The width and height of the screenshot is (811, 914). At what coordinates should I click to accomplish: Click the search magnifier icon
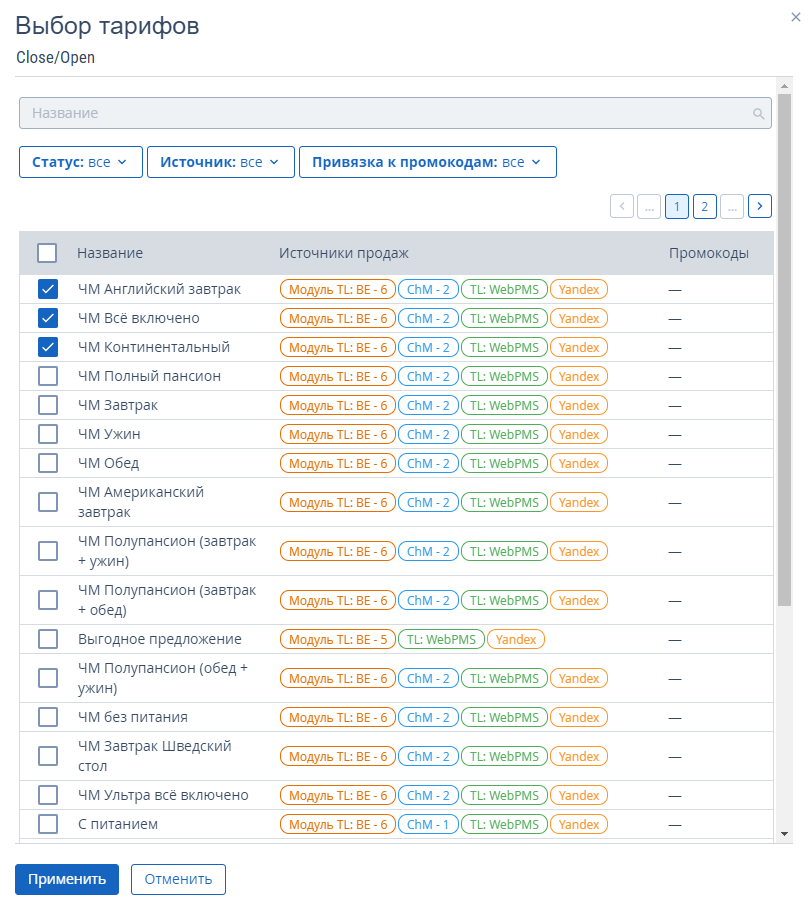(759, 114)
